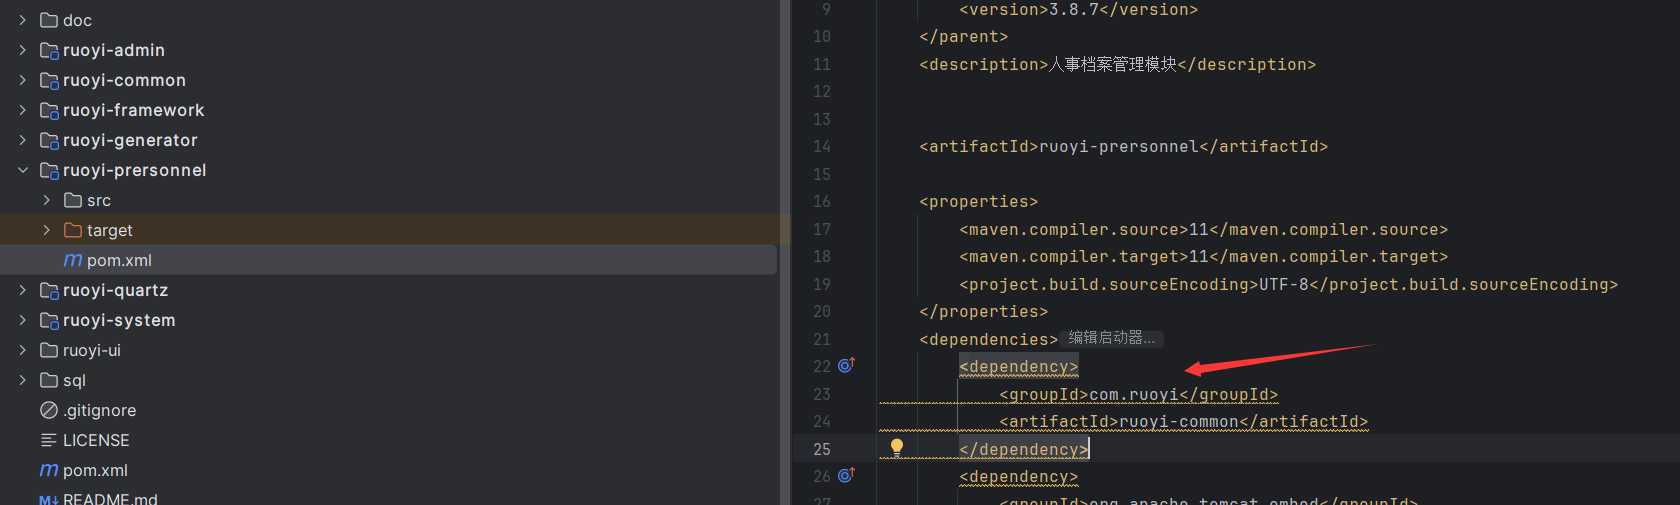Image resolution: width=1680 pixels, height=505 pixels.
Task: Click the yellow lightbulb quick-fix icon
Action: (x=897, y=447)
